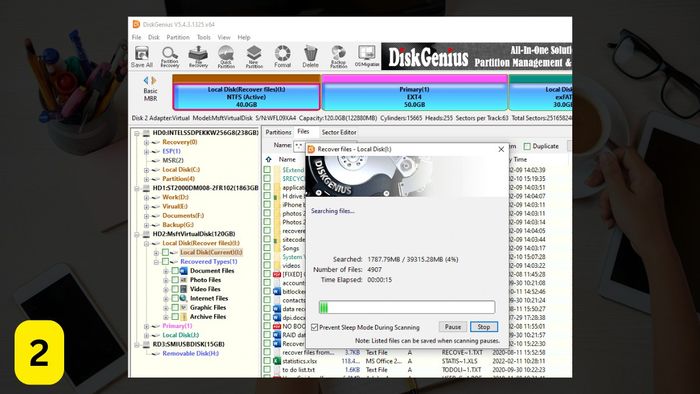
Task: Close the Recover files dialog
Action: pyautogui.click(x=501, y=149)
